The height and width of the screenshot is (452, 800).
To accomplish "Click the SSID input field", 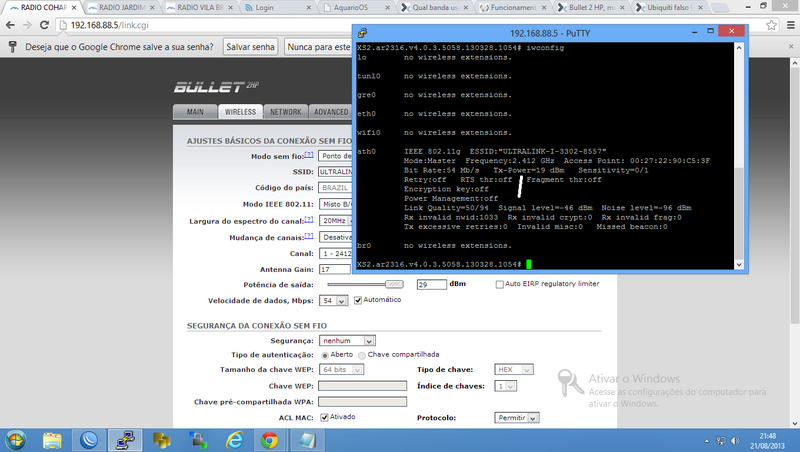I will coord(336,172).
